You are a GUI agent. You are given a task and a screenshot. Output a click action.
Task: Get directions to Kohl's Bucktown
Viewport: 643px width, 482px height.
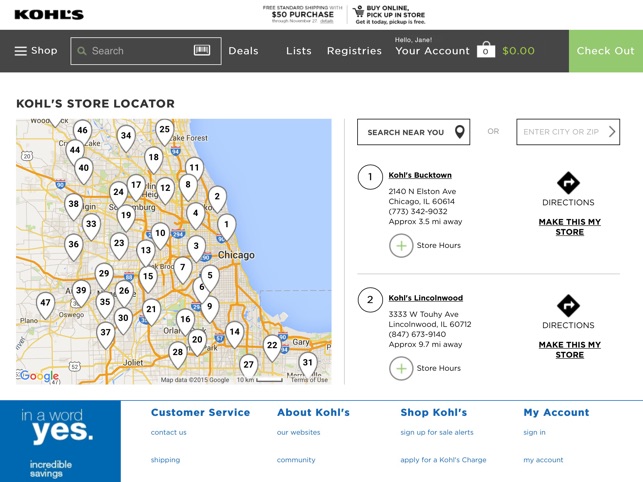point(568,190)
